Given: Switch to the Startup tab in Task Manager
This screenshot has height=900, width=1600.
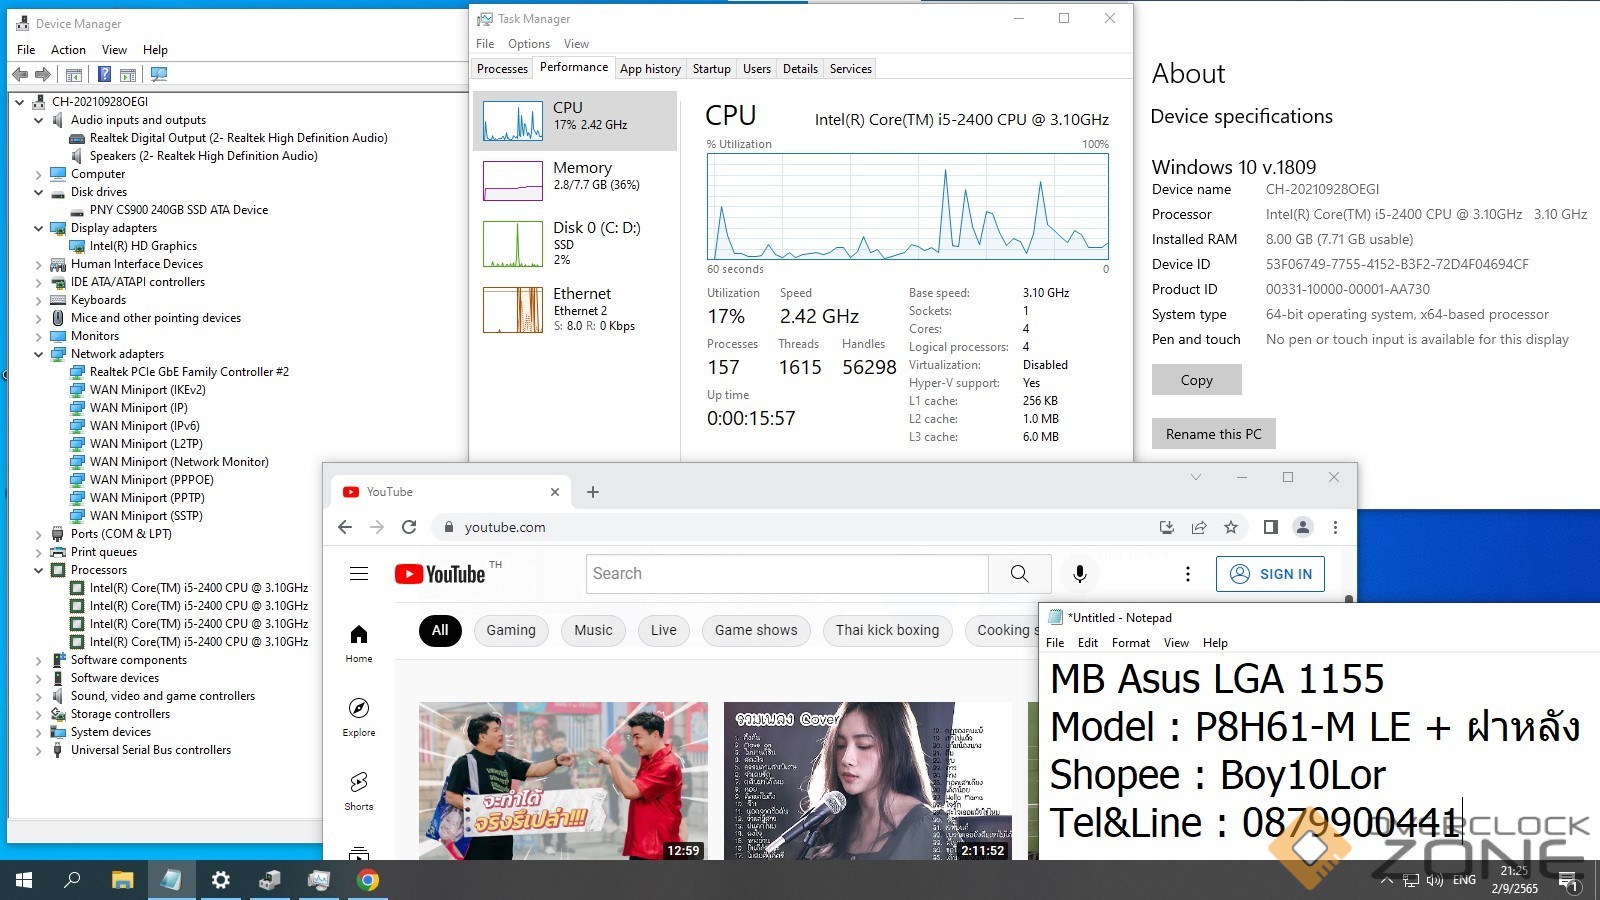Looking at the screenshot, I should 711,69.
